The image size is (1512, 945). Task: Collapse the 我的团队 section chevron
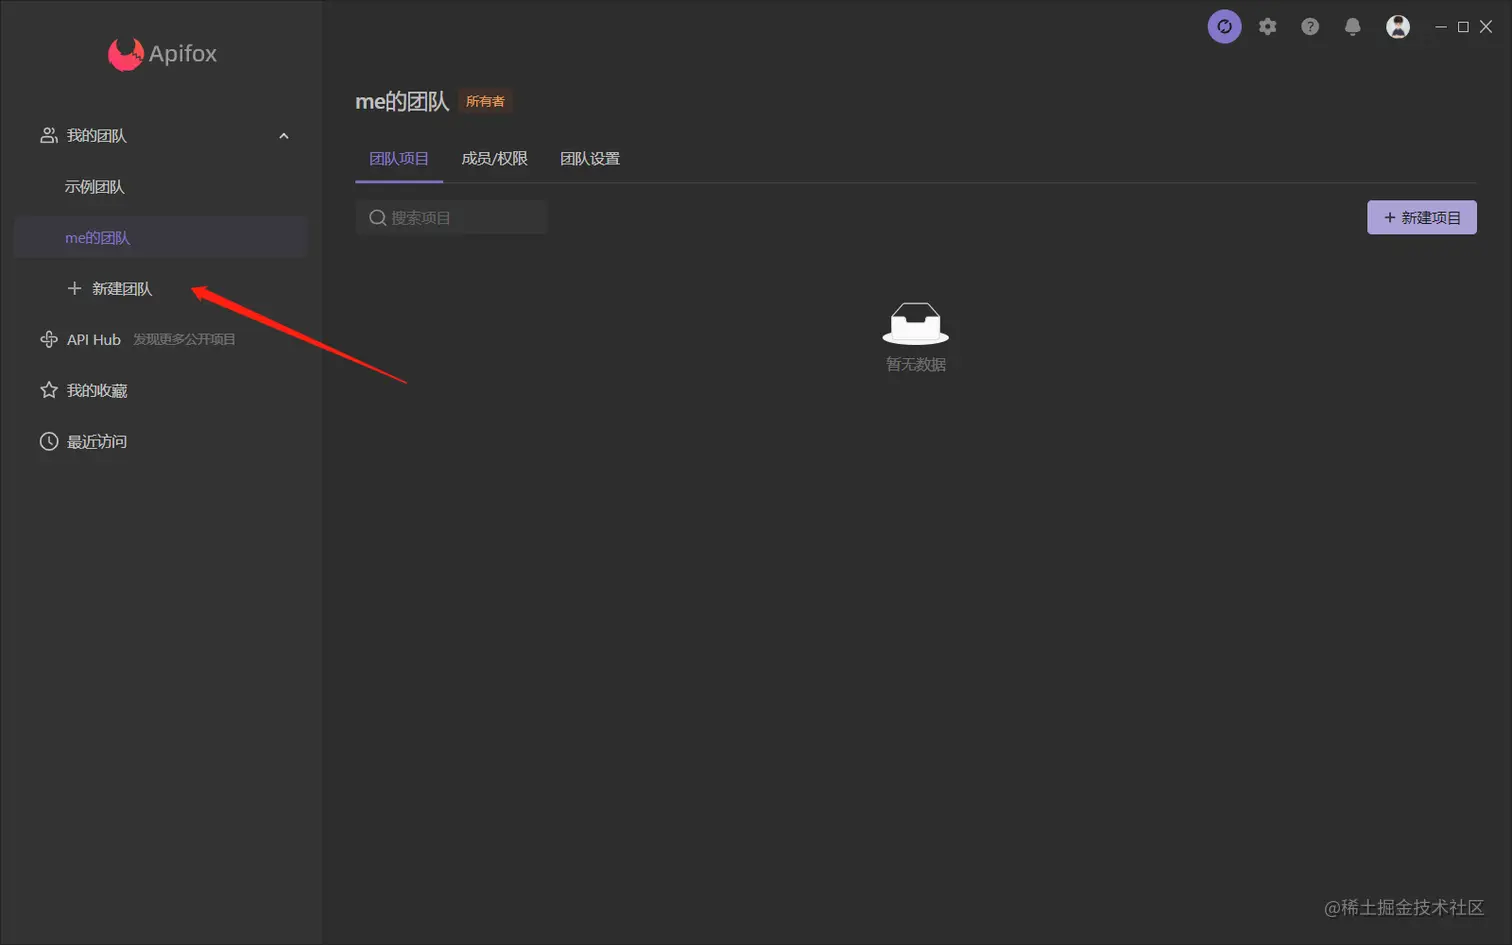[283, 135]
